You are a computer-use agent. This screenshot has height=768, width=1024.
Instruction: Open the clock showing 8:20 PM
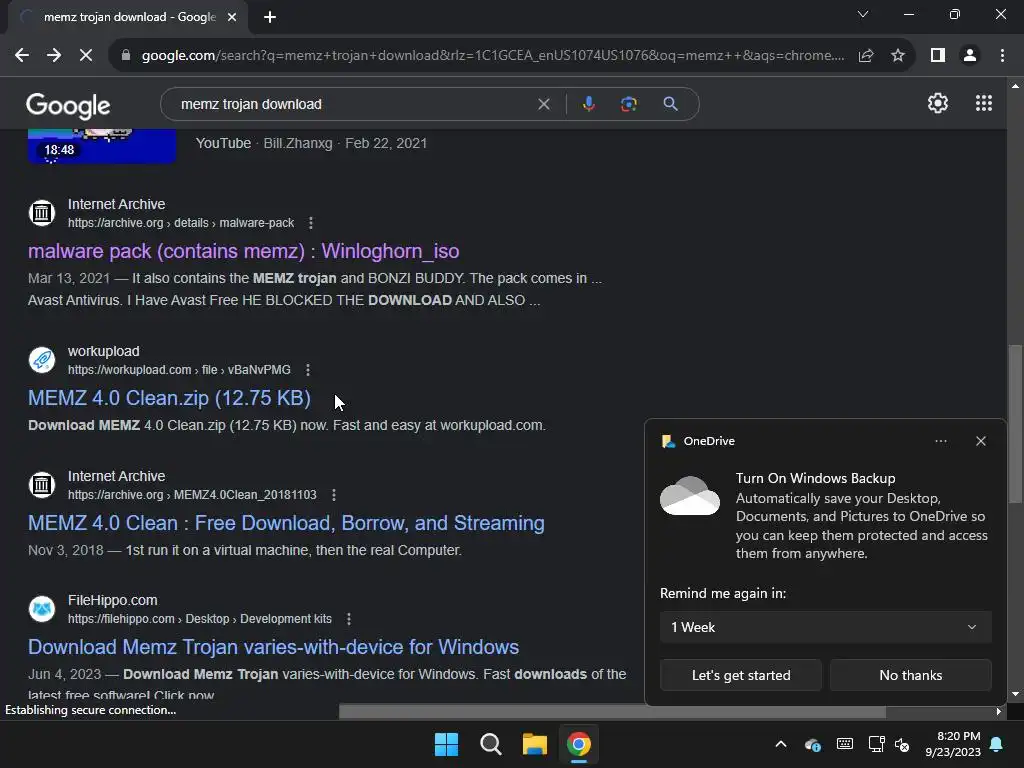[x=953, y=744]
